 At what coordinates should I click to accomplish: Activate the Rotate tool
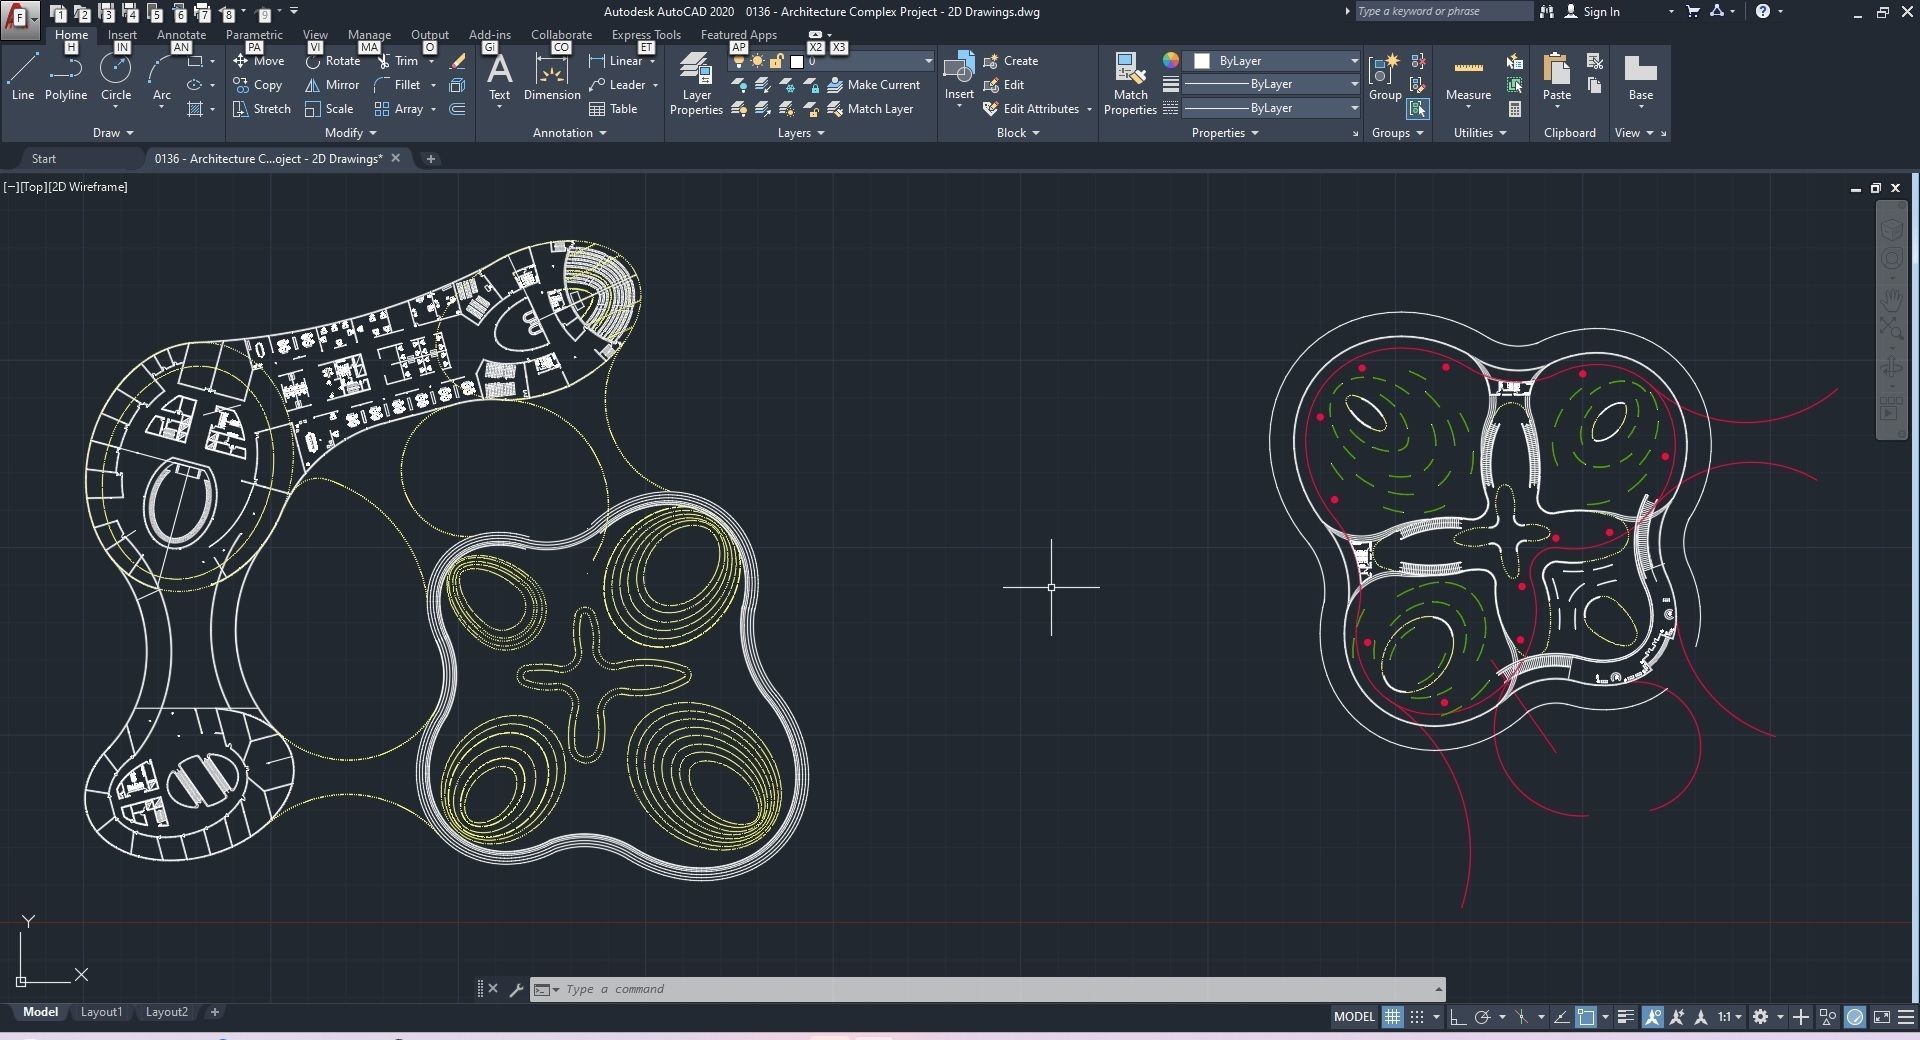332,61
